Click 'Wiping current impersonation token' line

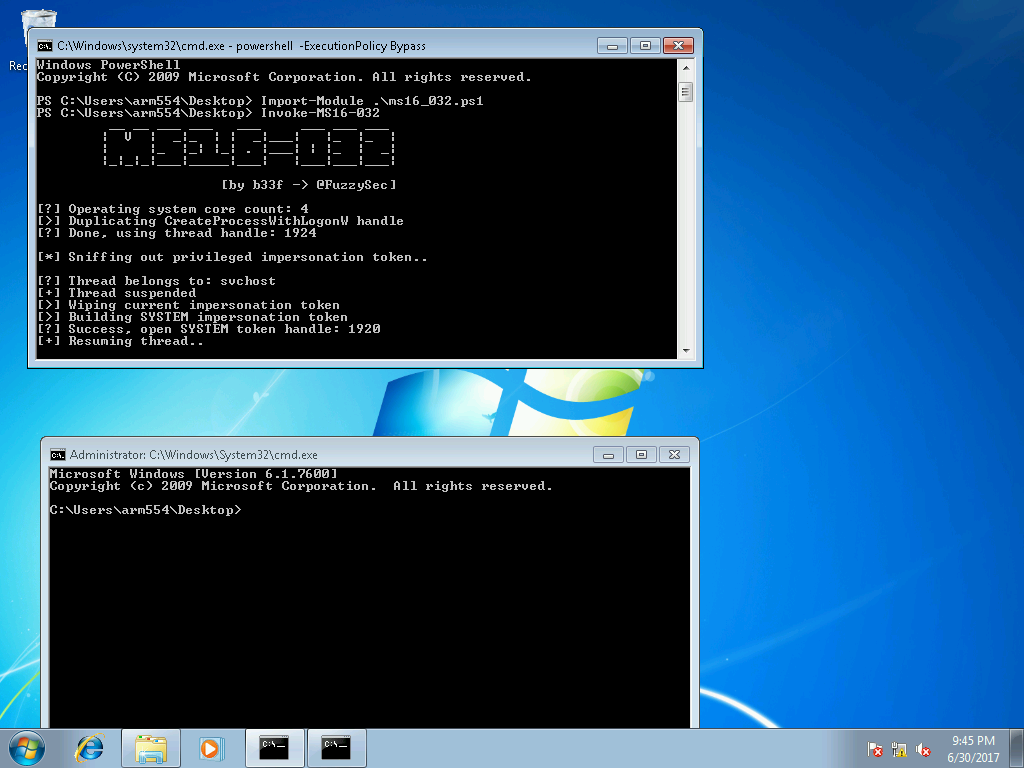189,305
